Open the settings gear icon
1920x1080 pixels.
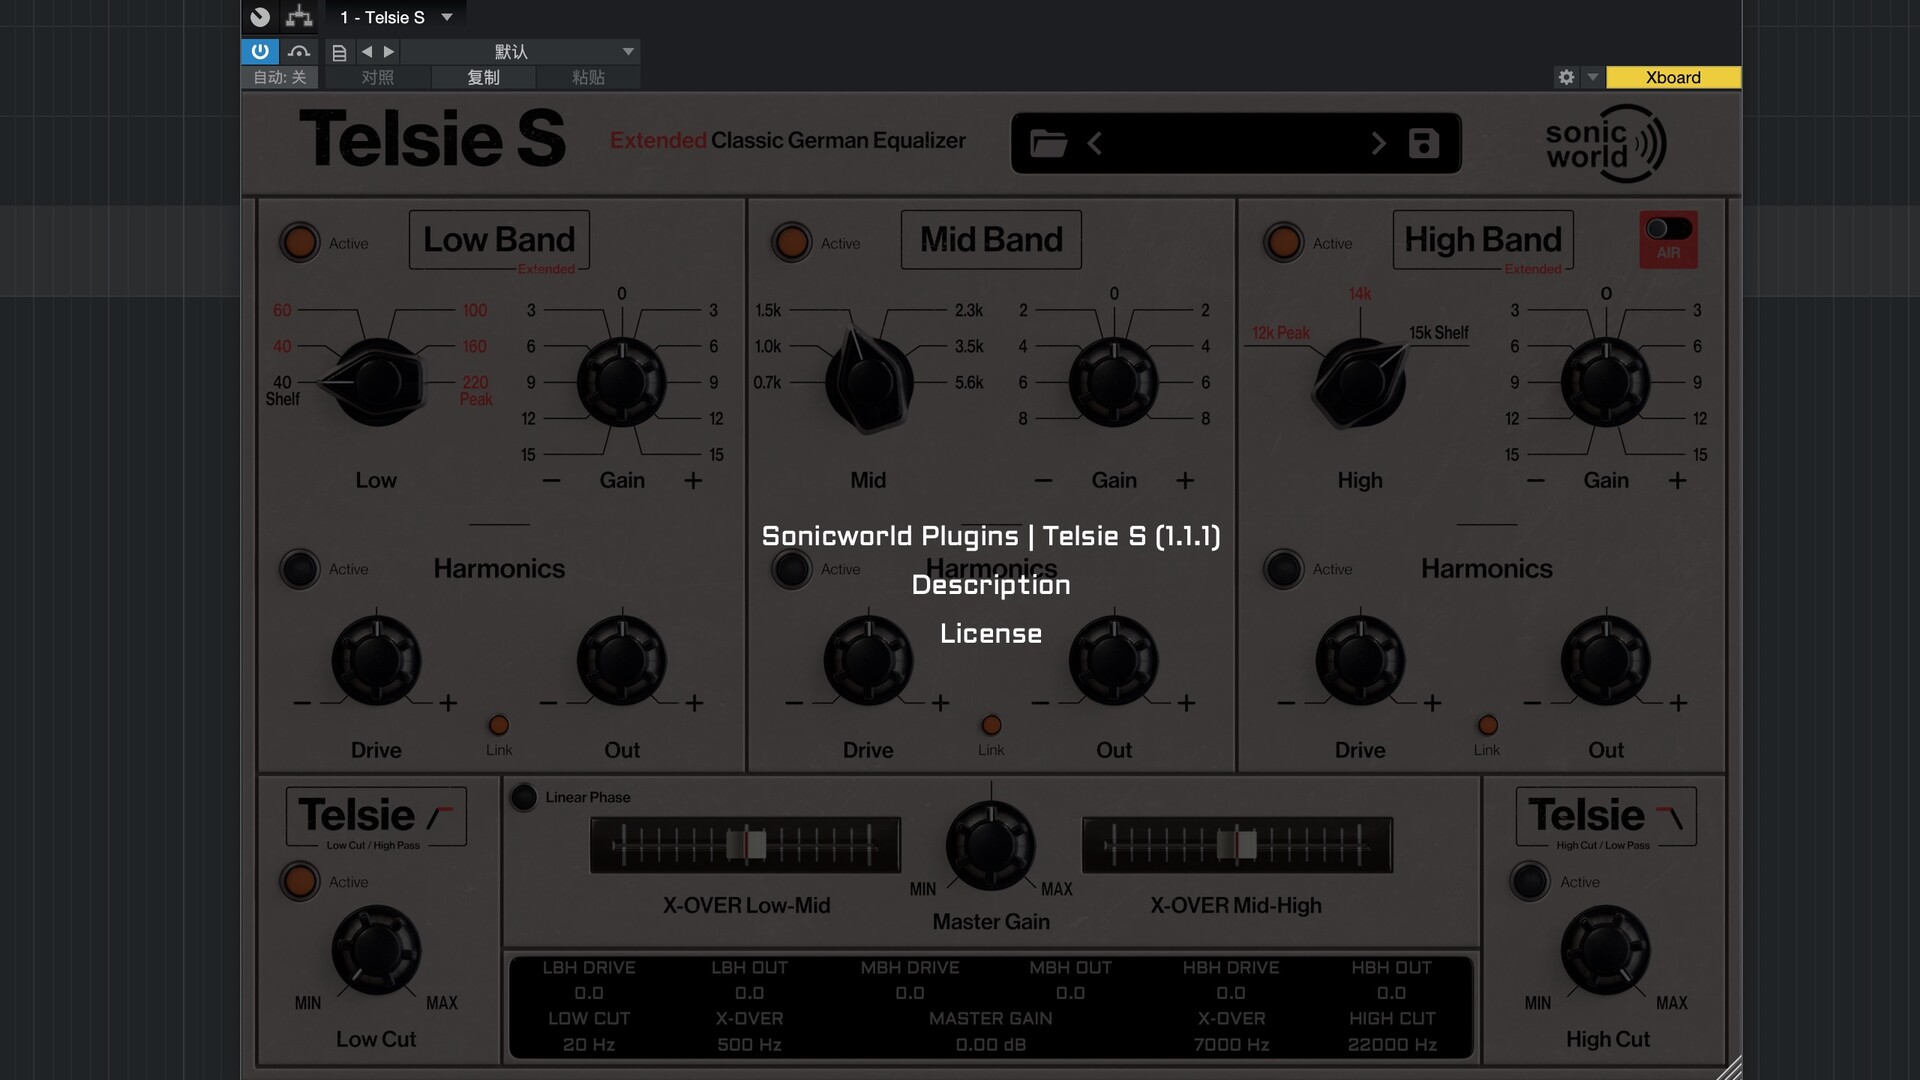pos(1566,77)
